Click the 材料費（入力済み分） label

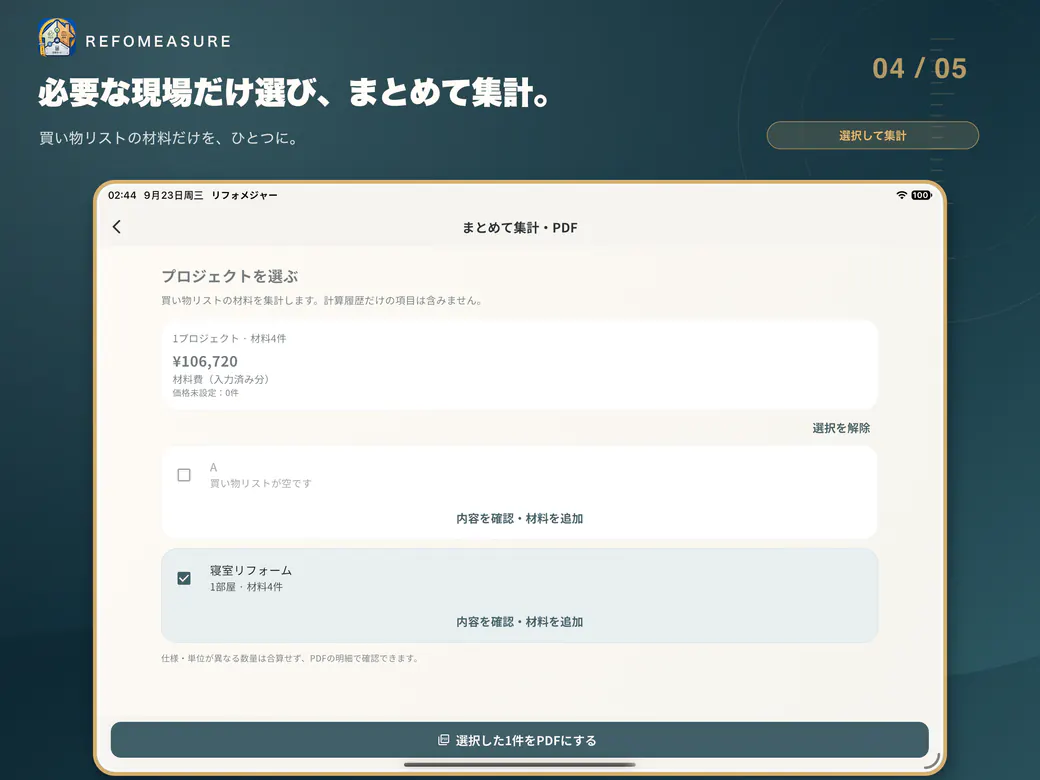[221, 379]
